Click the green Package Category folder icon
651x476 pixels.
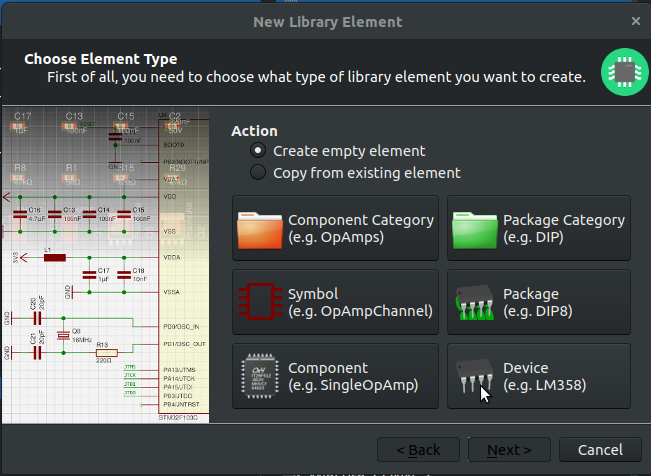coord(475,230)
